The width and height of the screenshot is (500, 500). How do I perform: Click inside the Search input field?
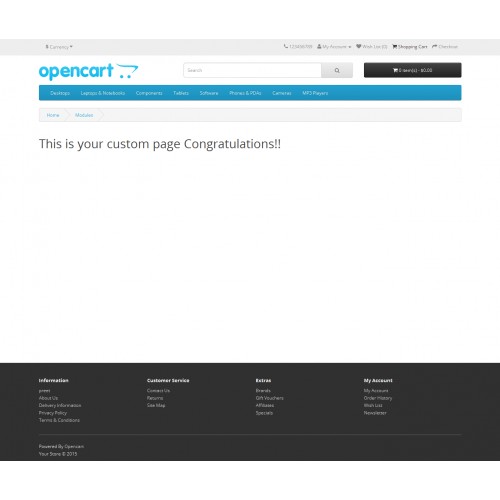[252, 70]
